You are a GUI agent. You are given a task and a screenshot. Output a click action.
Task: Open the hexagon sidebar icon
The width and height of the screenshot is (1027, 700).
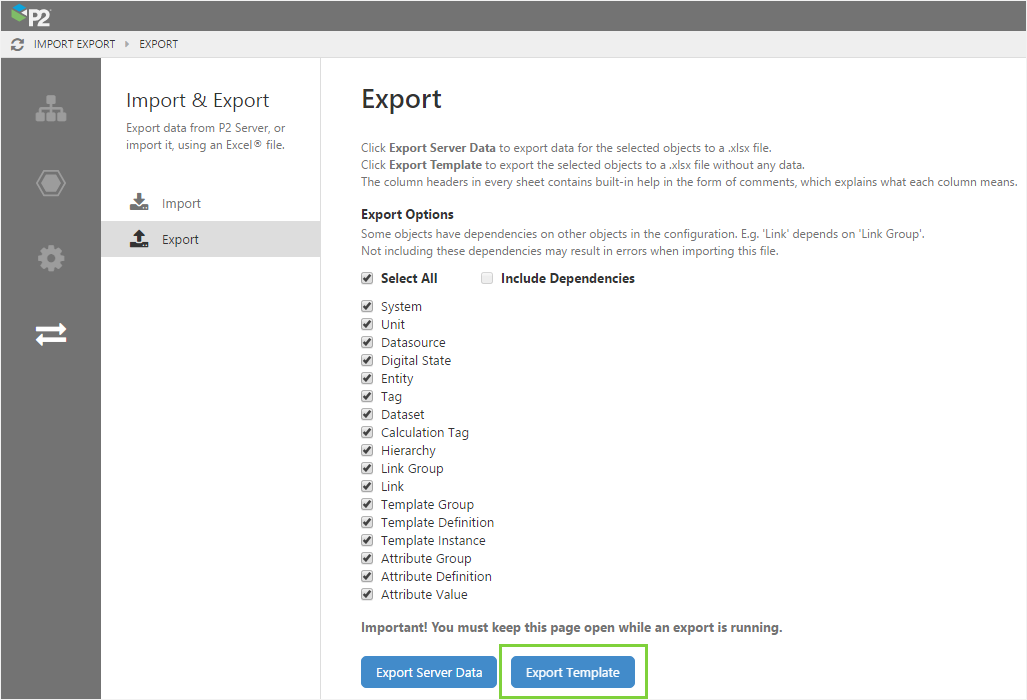pyautogui.click(x=51, y=183)
